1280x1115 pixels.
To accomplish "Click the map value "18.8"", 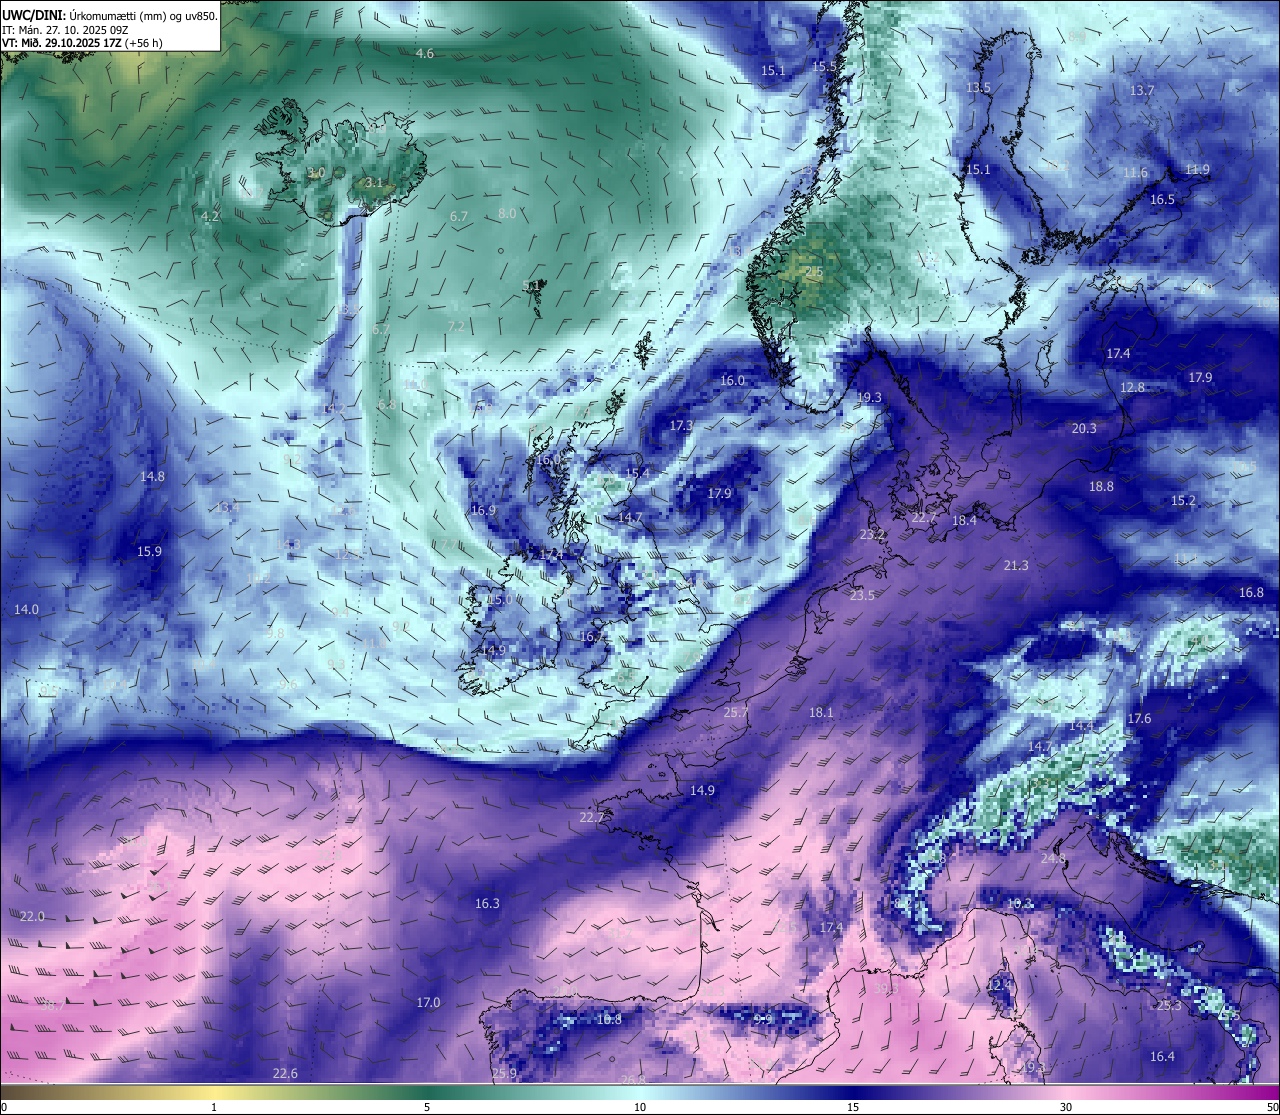I will click(x=1101, y=487).
